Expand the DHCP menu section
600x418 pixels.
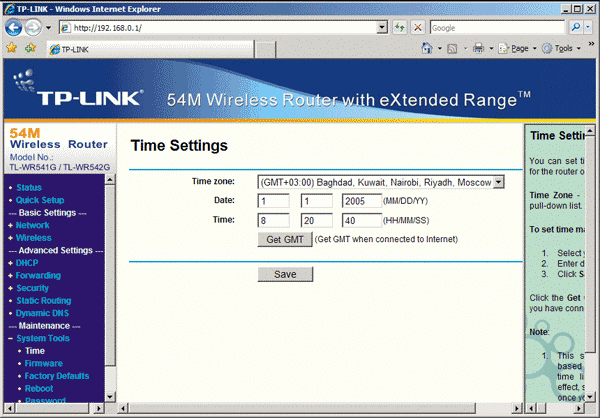[x=27, y=263]
